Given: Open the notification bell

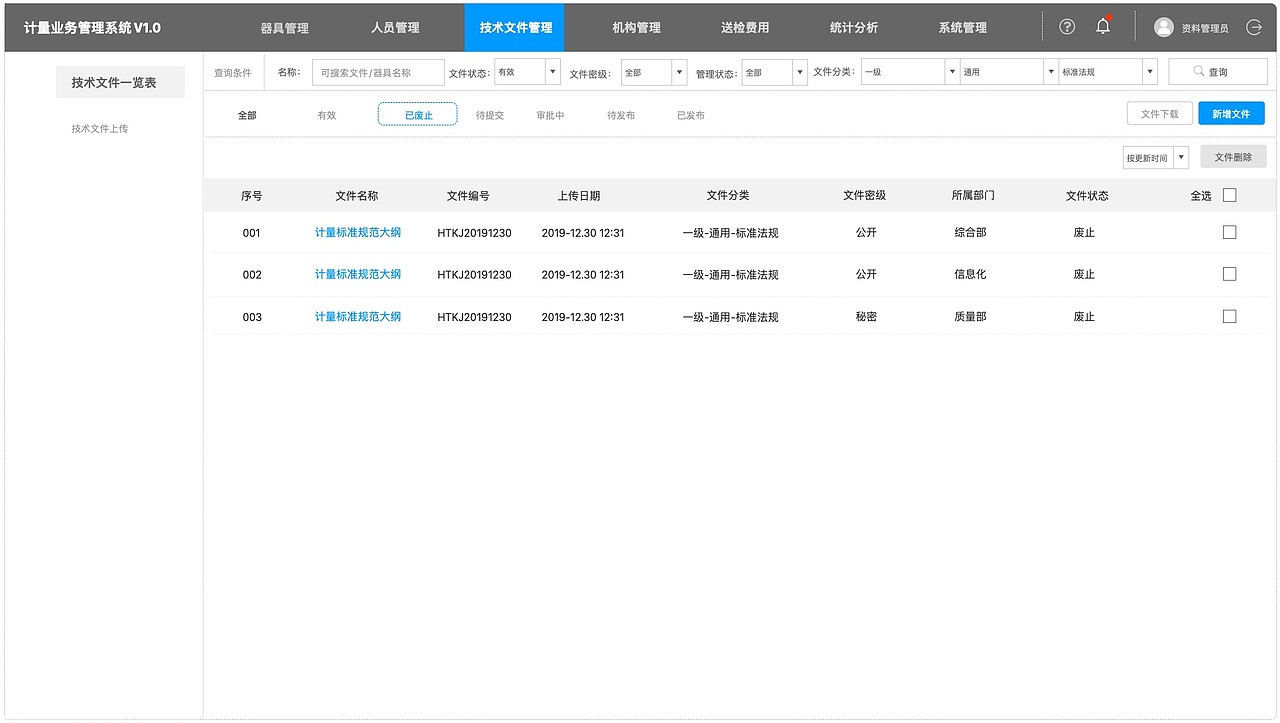Looking at the screenshot, I should click(x=1103, y=27).
